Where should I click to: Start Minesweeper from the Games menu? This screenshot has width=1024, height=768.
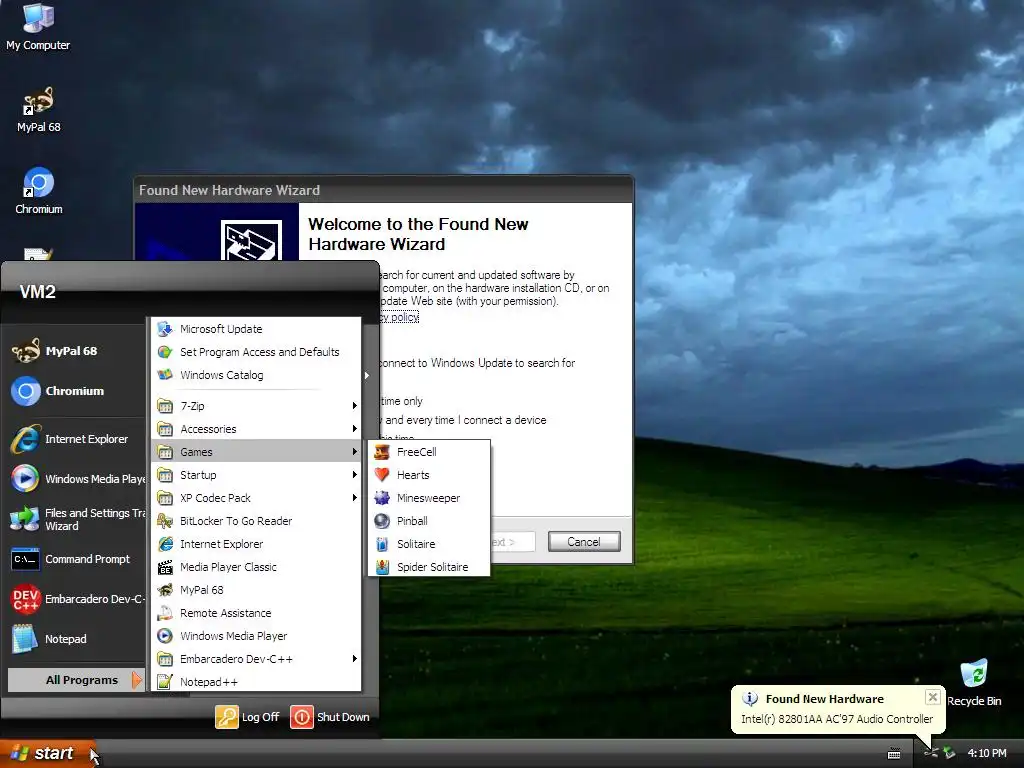click(x=429, y=498)
